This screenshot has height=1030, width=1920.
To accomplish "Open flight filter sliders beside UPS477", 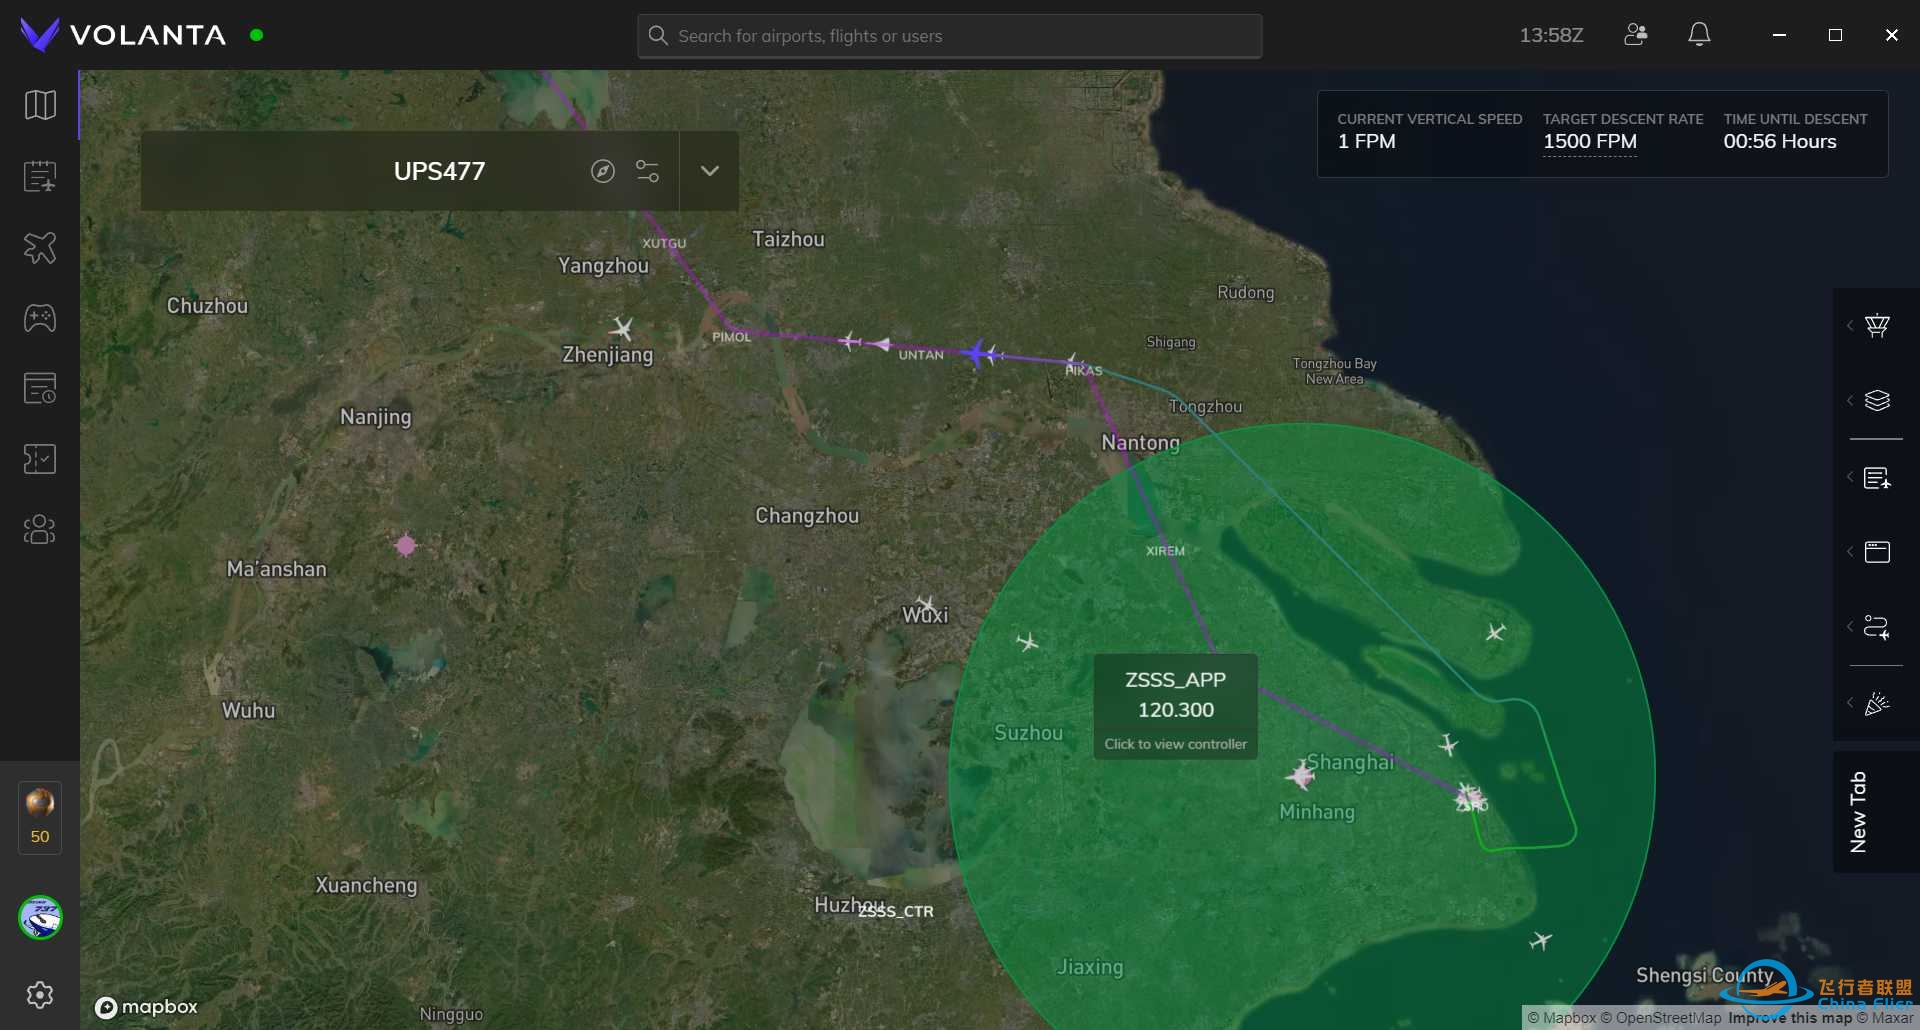I will 647,171.
